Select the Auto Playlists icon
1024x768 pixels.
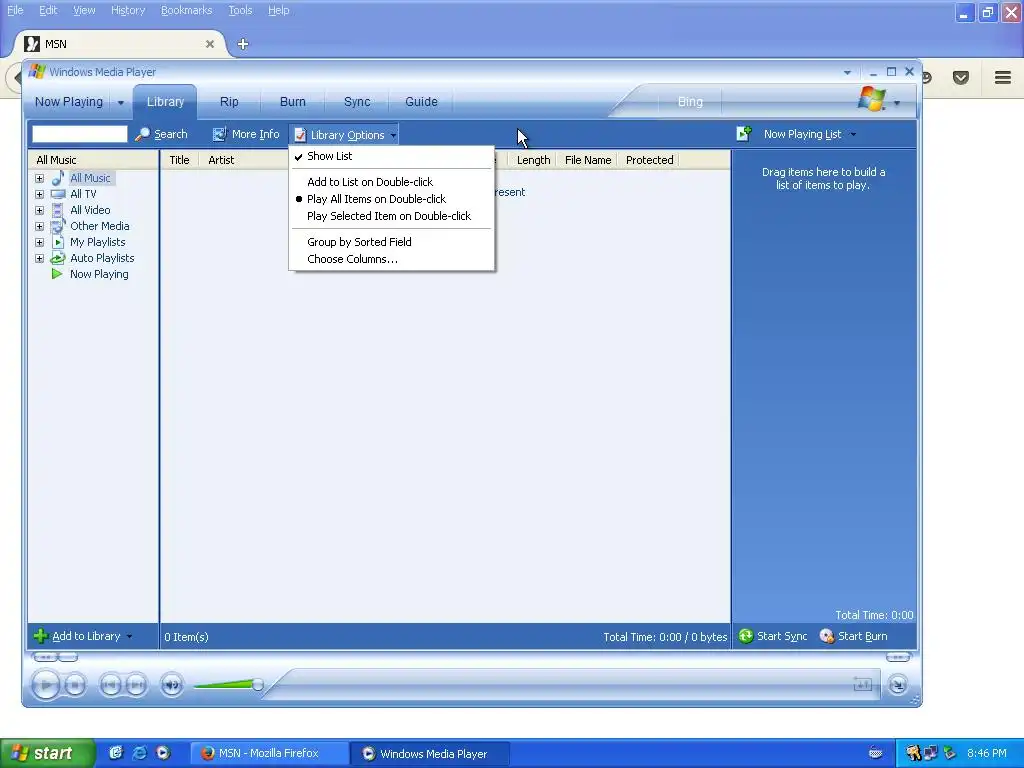coord(58,258)
